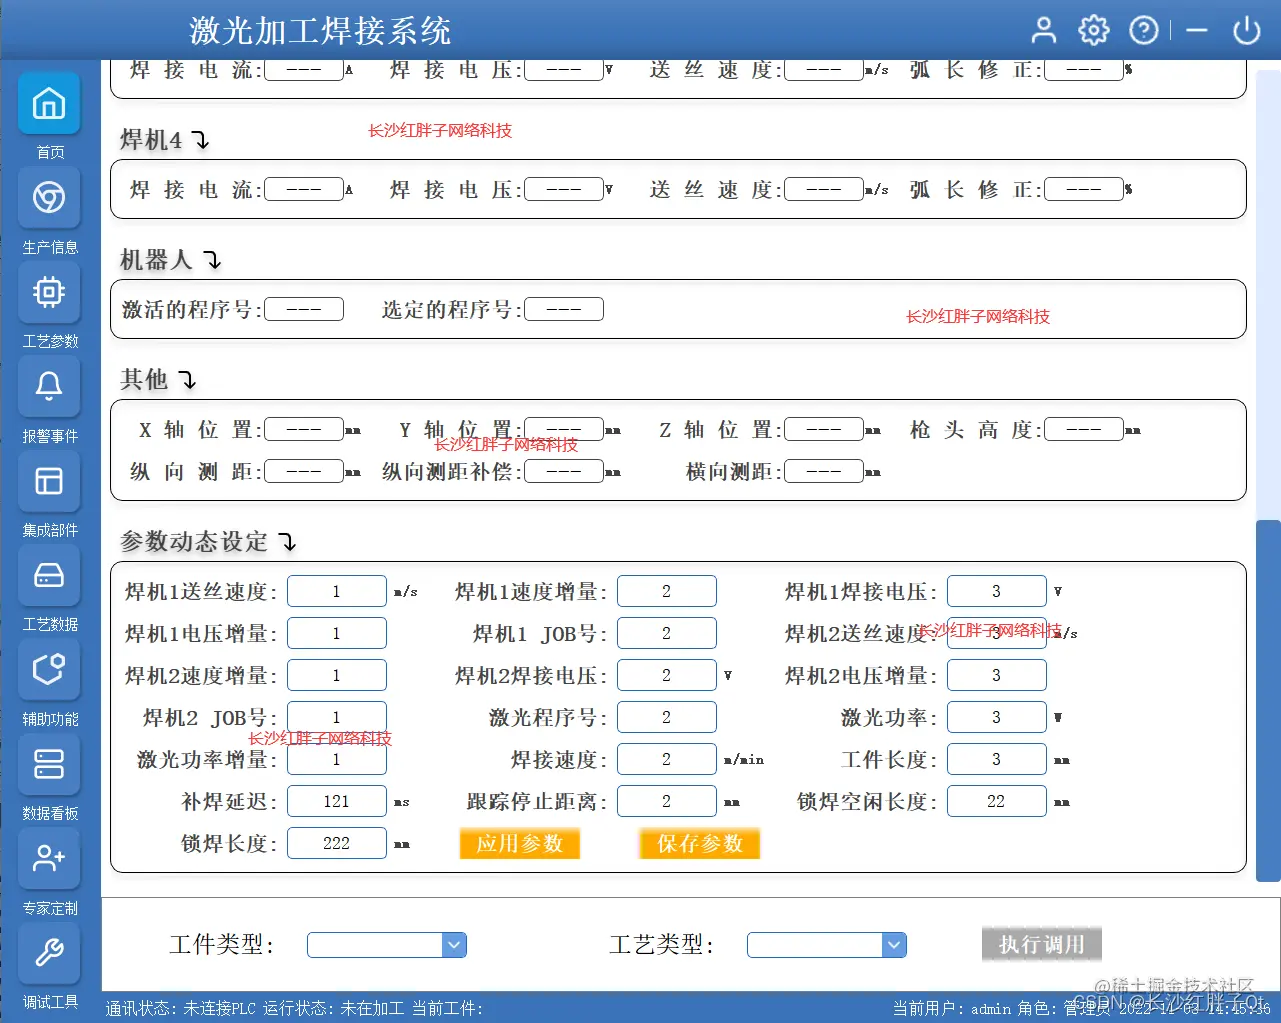Click the 纵向测距补偿 value field
1281x1023 pixels.
564,471
